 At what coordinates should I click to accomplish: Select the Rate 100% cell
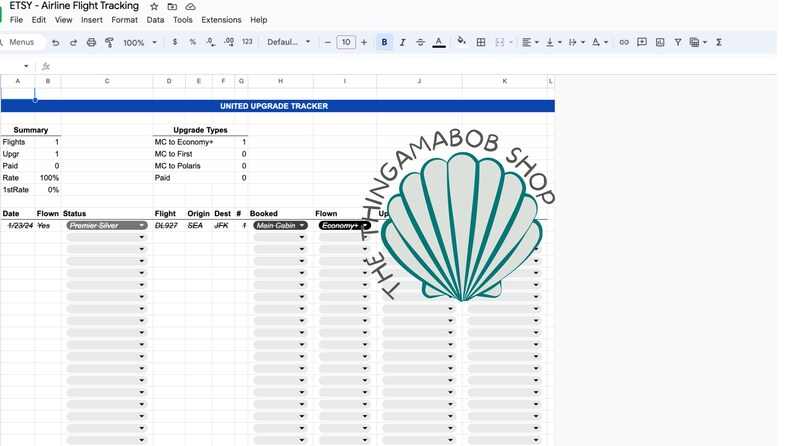(x=48, y=178)
